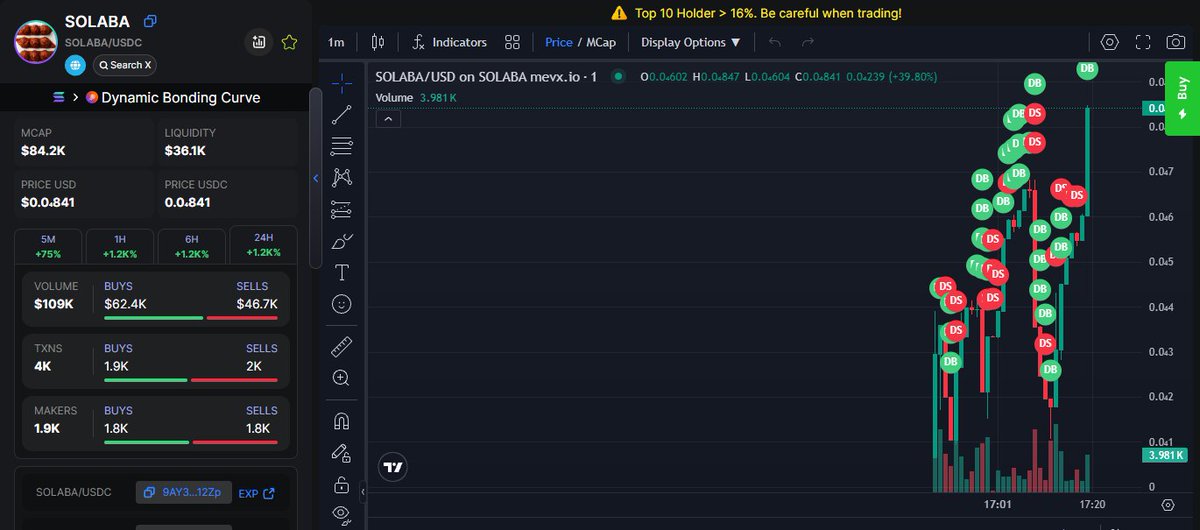The width and height of the screenshot is (1200, 530).
Task: Click the PRICE USDC value
Action: click(187, 203)
